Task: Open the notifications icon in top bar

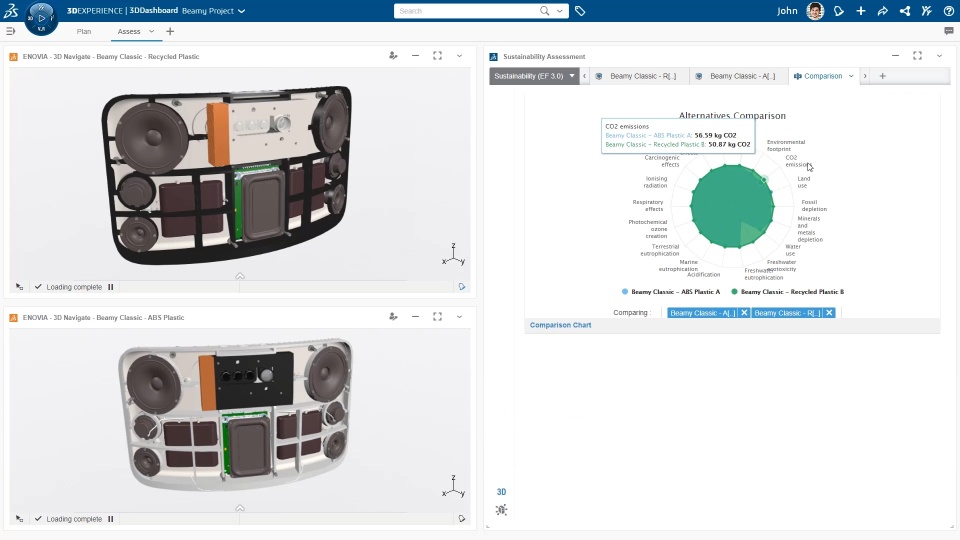Action: click(839, 11)
